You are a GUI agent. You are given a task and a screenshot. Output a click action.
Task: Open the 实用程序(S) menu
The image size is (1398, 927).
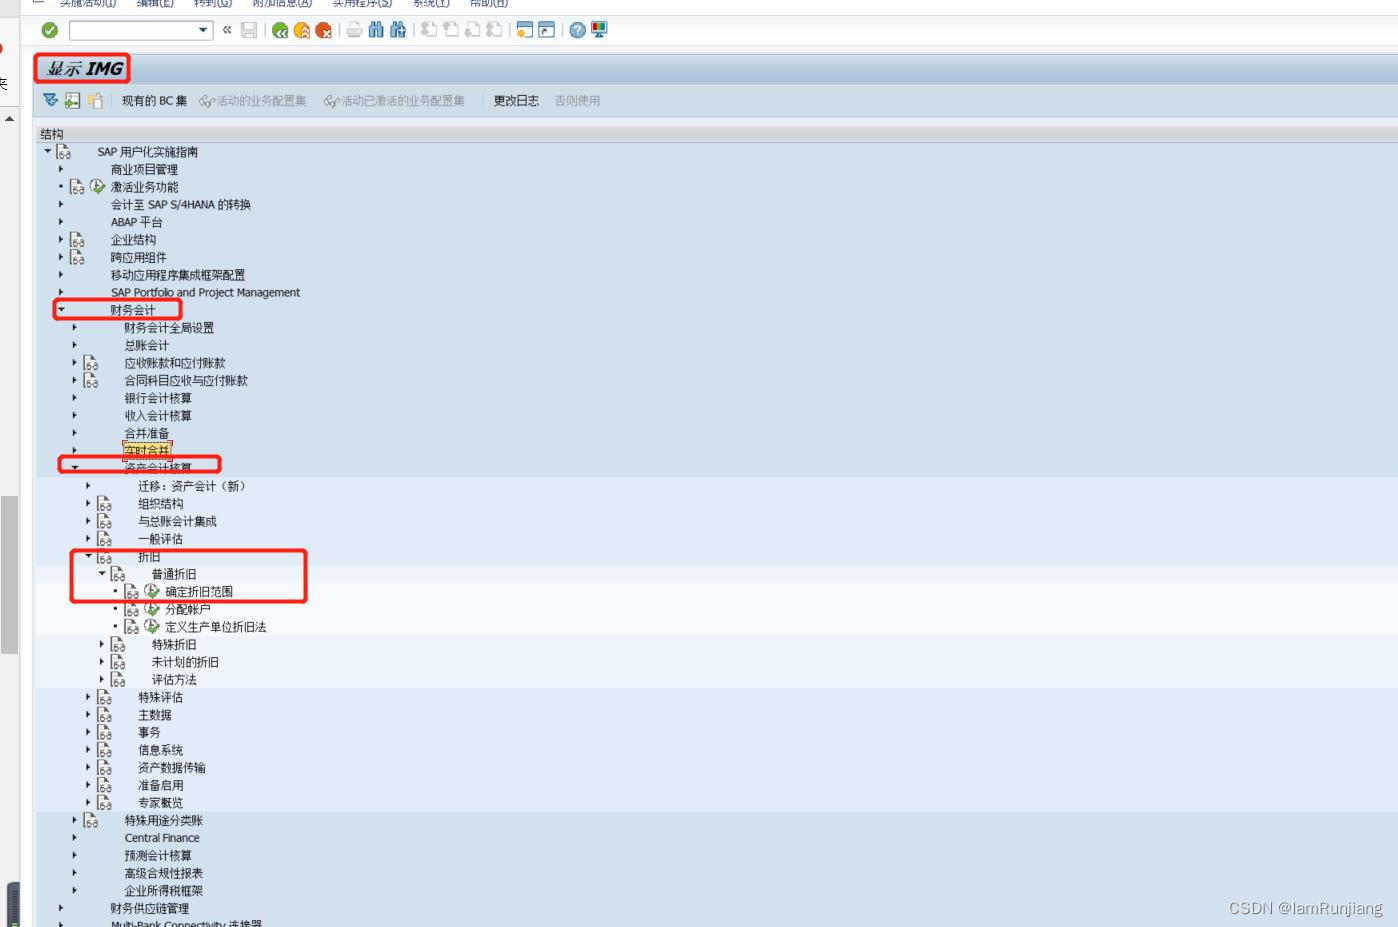click(362, 3)
